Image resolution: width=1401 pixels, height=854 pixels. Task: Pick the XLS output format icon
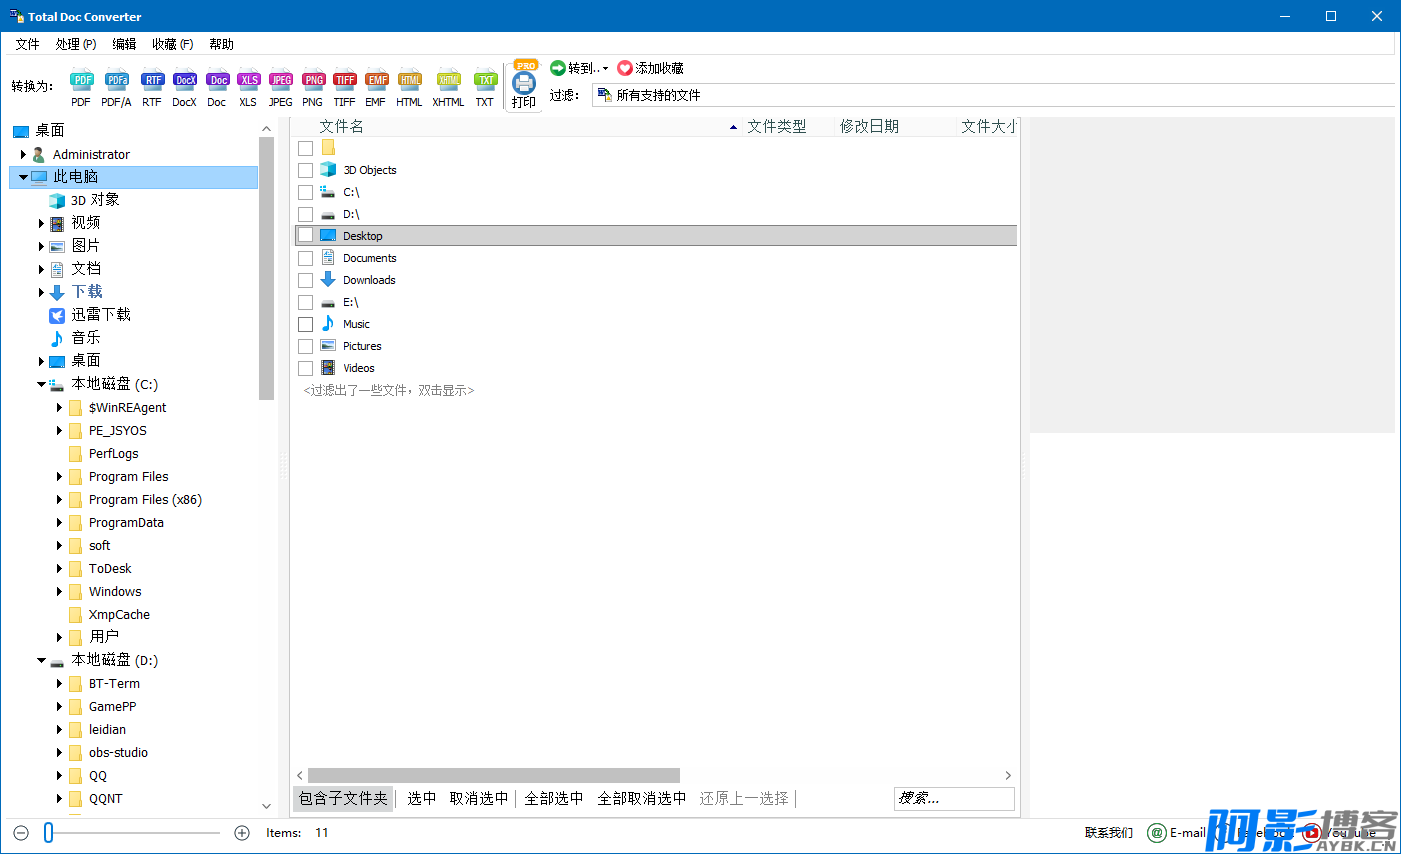coord(248,81)
